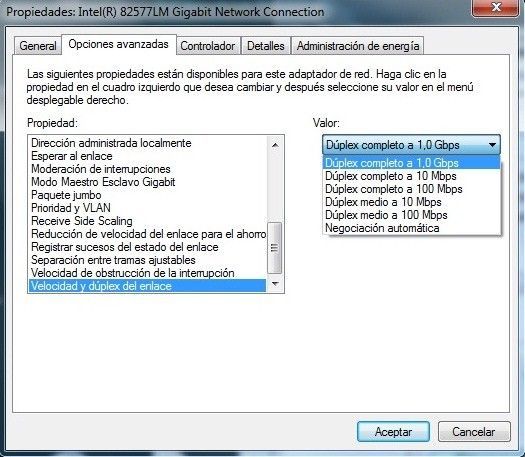Choose Negociación automática option
525x457 pixels.
(411, 228)
